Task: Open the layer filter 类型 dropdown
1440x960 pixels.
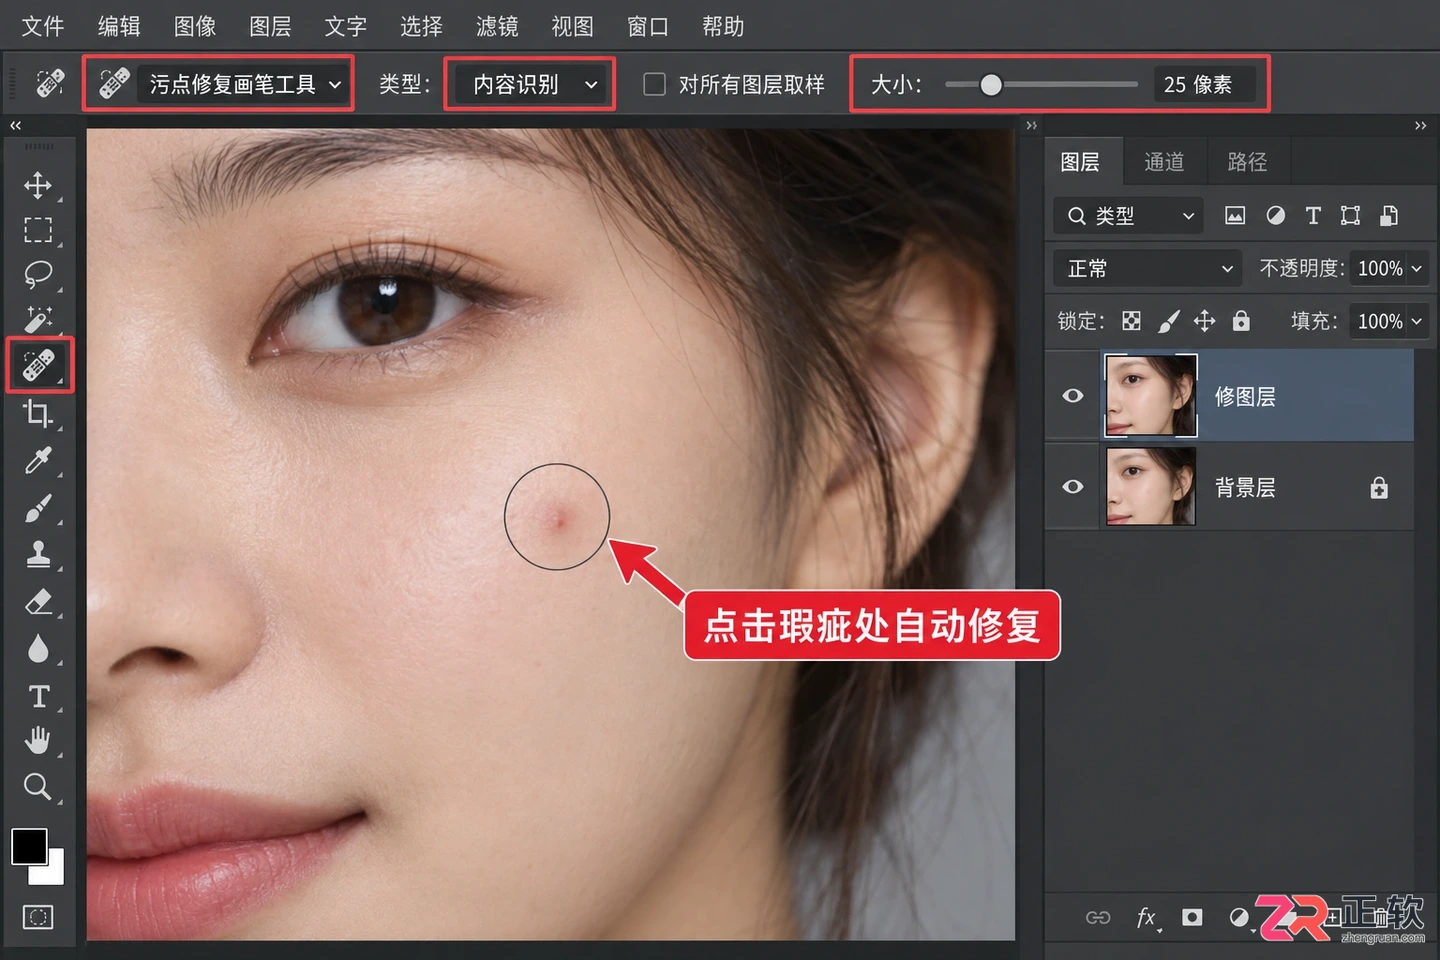Action: coord(1129,215)
